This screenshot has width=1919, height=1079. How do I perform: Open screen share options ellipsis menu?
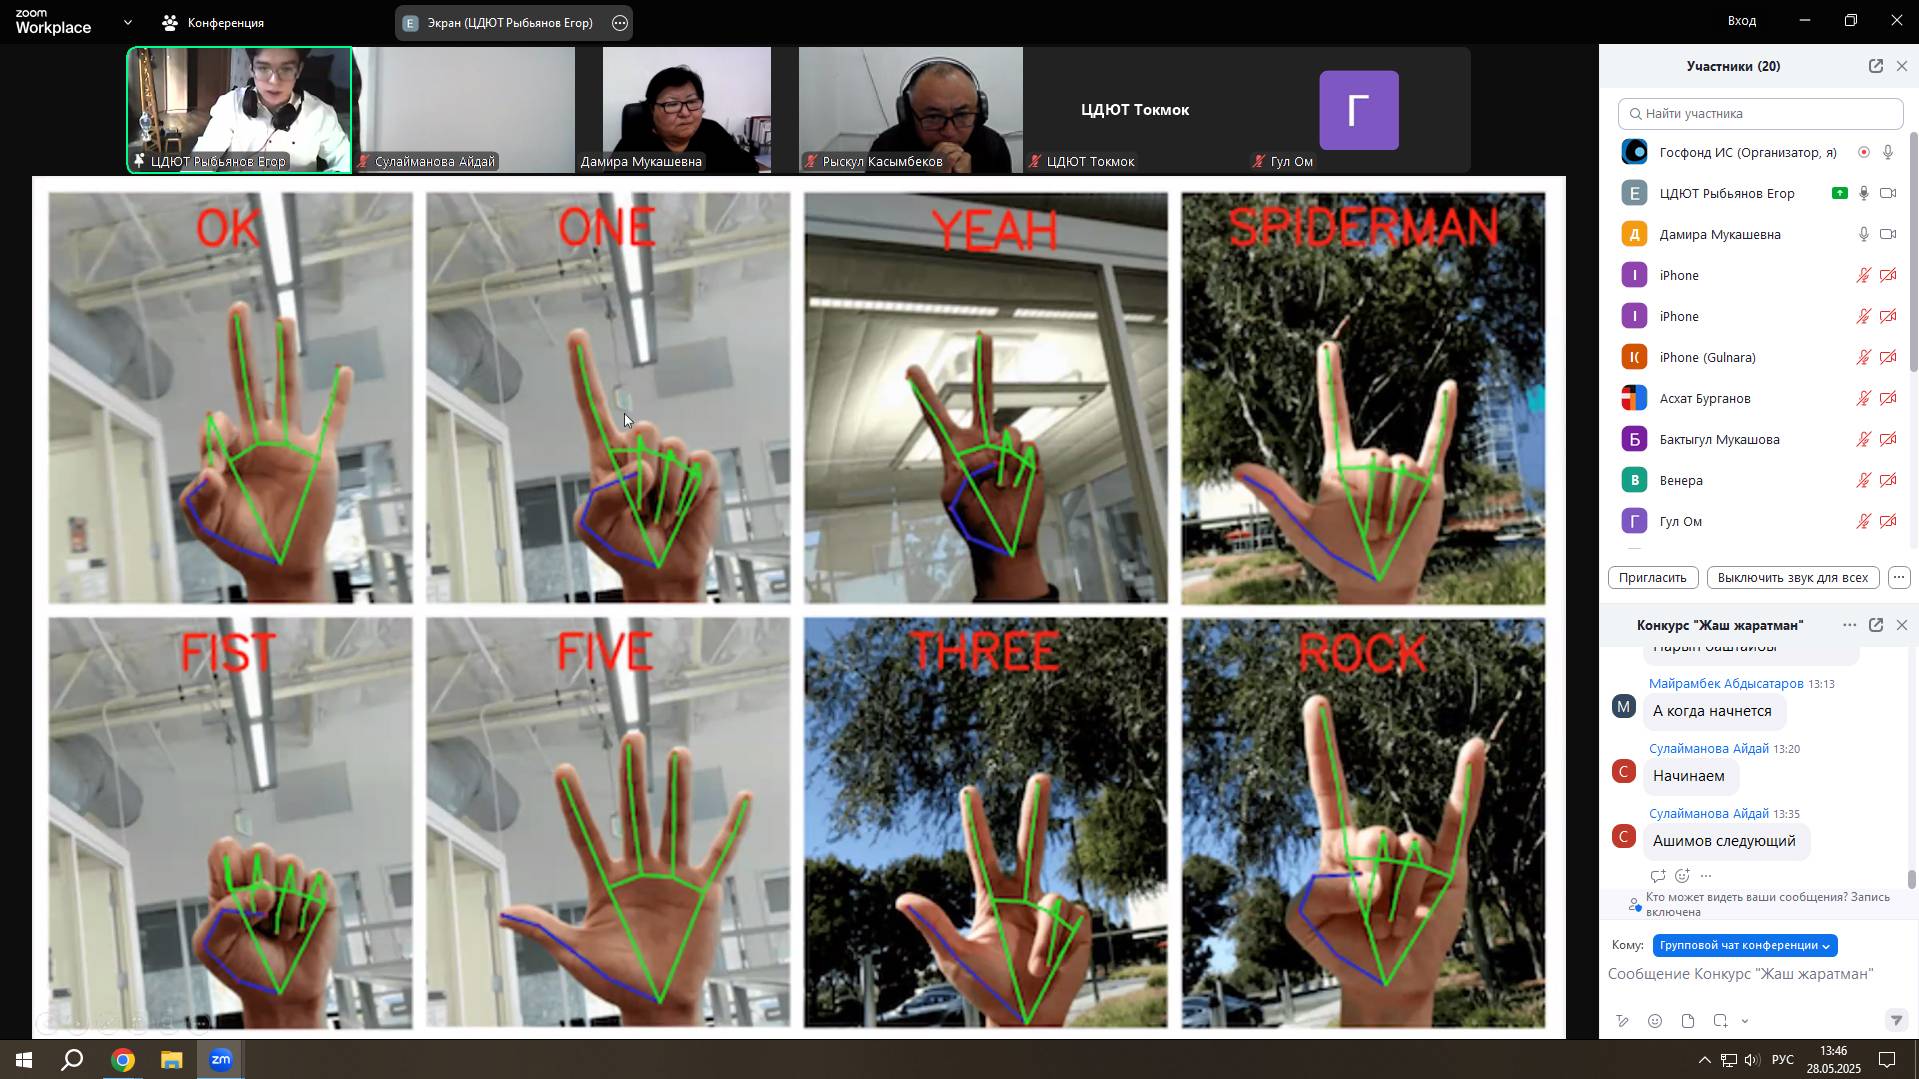(x=620, y=23)
